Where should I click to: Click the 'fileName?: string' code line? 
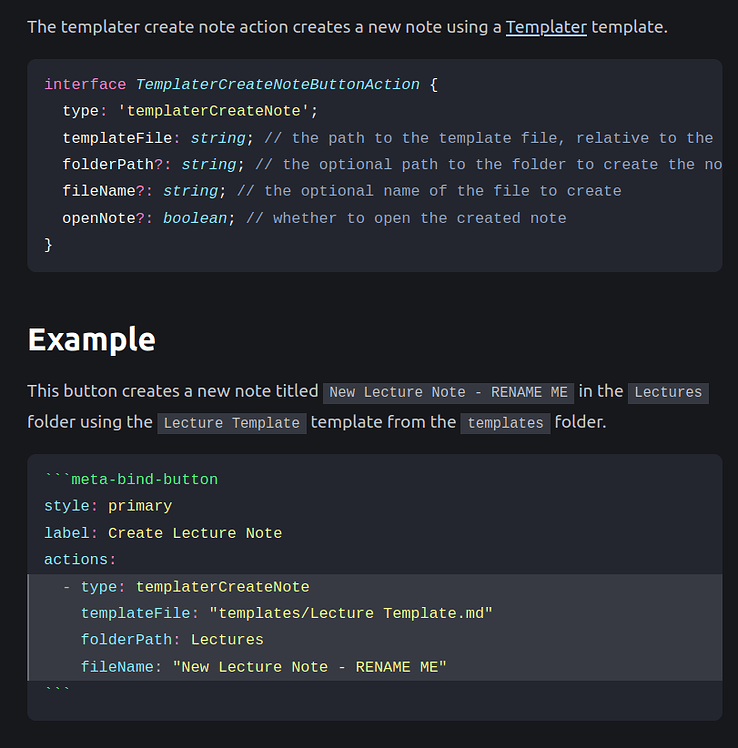342,191
